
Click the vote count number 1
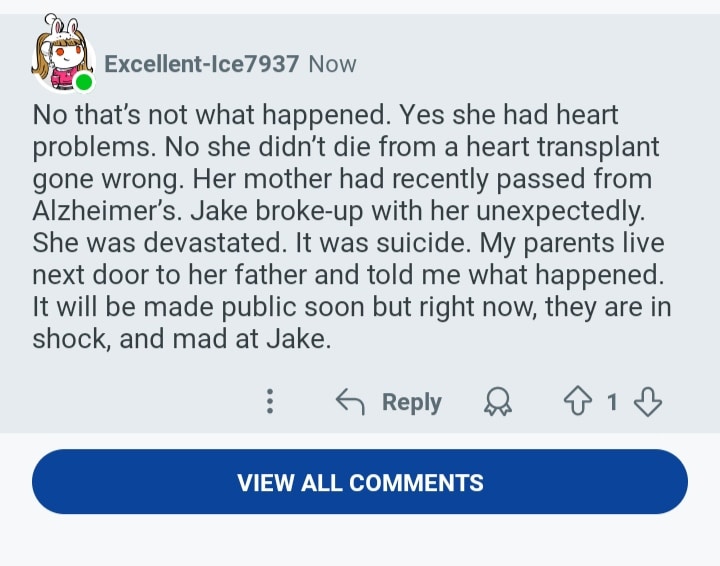(612, 402)
